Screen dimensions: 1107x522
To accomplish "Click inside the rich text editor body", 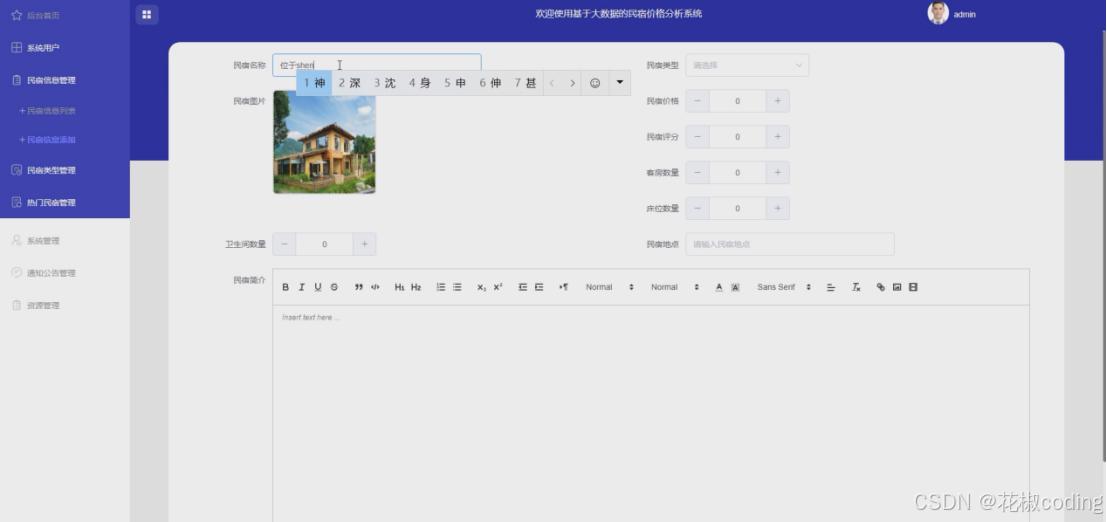I will click(651, 414).
